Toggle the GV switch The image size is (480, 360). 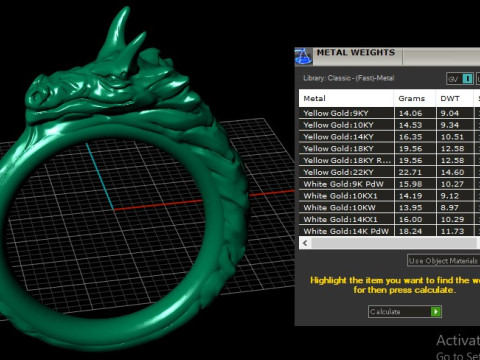460,79
